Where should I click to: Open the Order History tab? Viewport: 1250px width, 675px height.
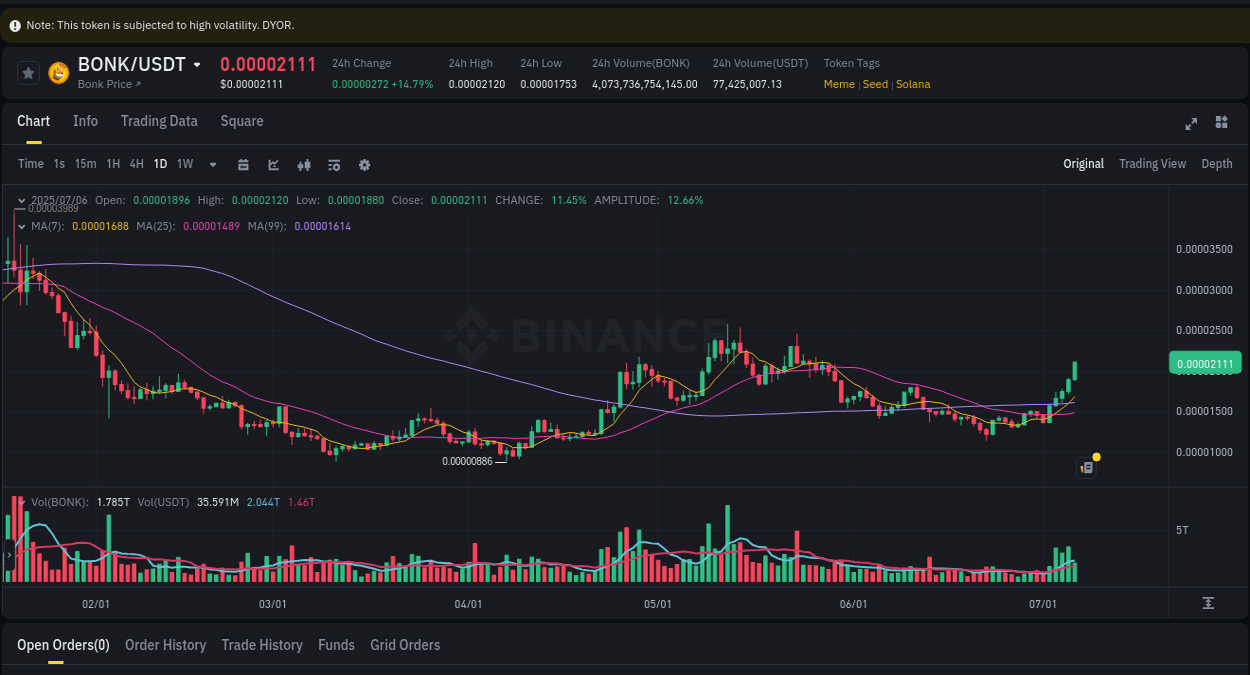165,645
